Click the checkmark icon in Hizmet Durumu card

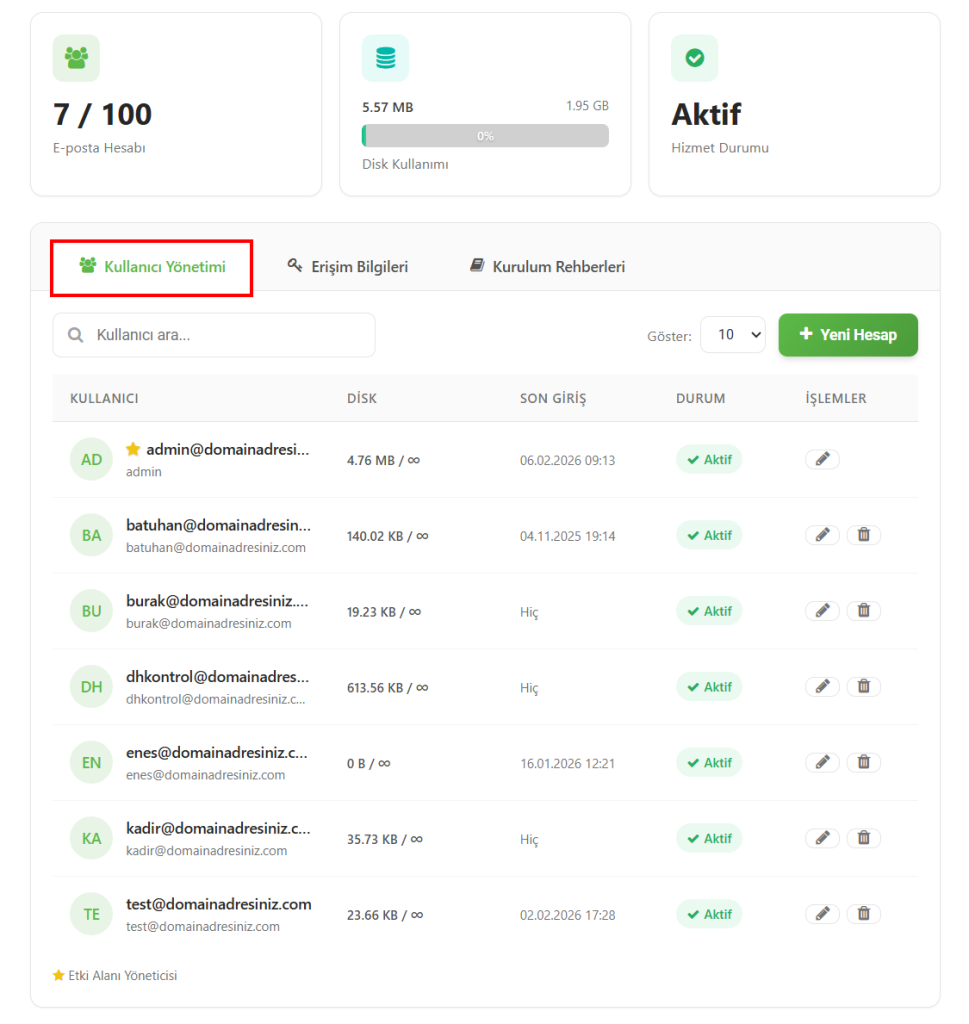click(x=694, y=58)
